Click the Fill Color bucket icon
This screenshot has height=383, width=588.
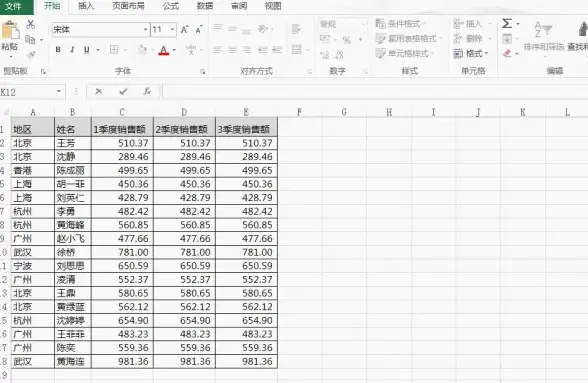coord(142,50)
